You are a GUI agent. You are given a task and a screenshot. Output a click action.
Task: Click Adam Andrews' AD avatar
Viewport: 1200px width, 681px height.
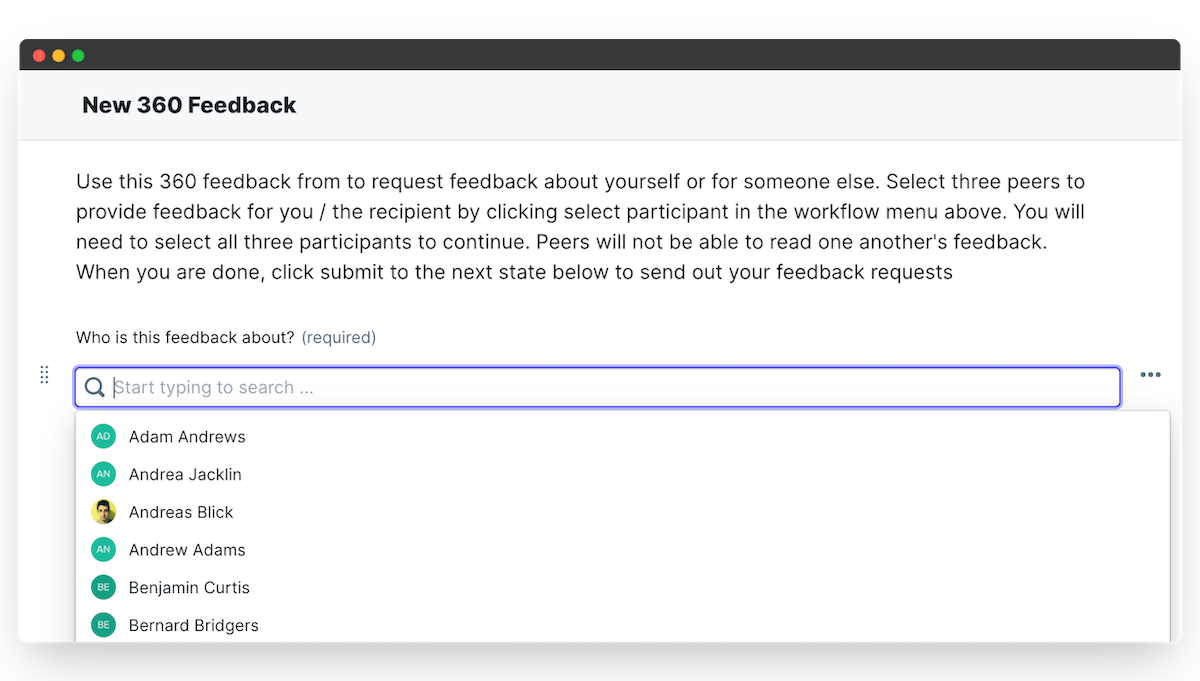point(103,436)
